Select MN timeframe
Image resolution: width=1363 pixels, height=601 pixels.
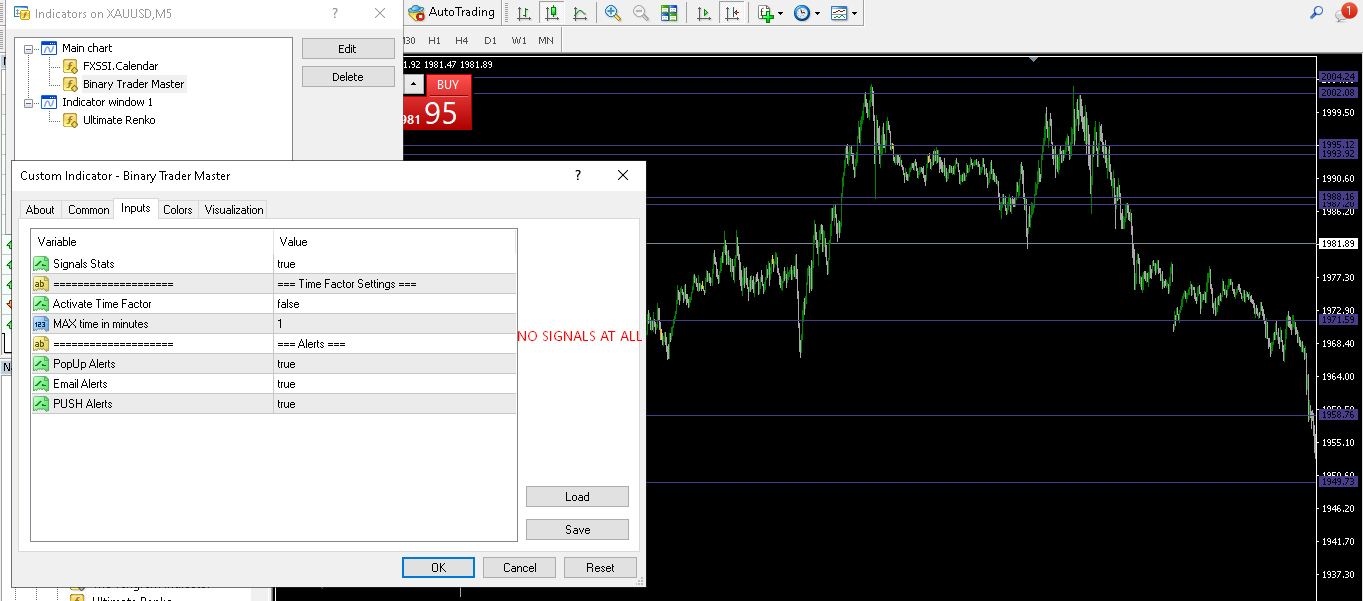click(x=546, y=40)
